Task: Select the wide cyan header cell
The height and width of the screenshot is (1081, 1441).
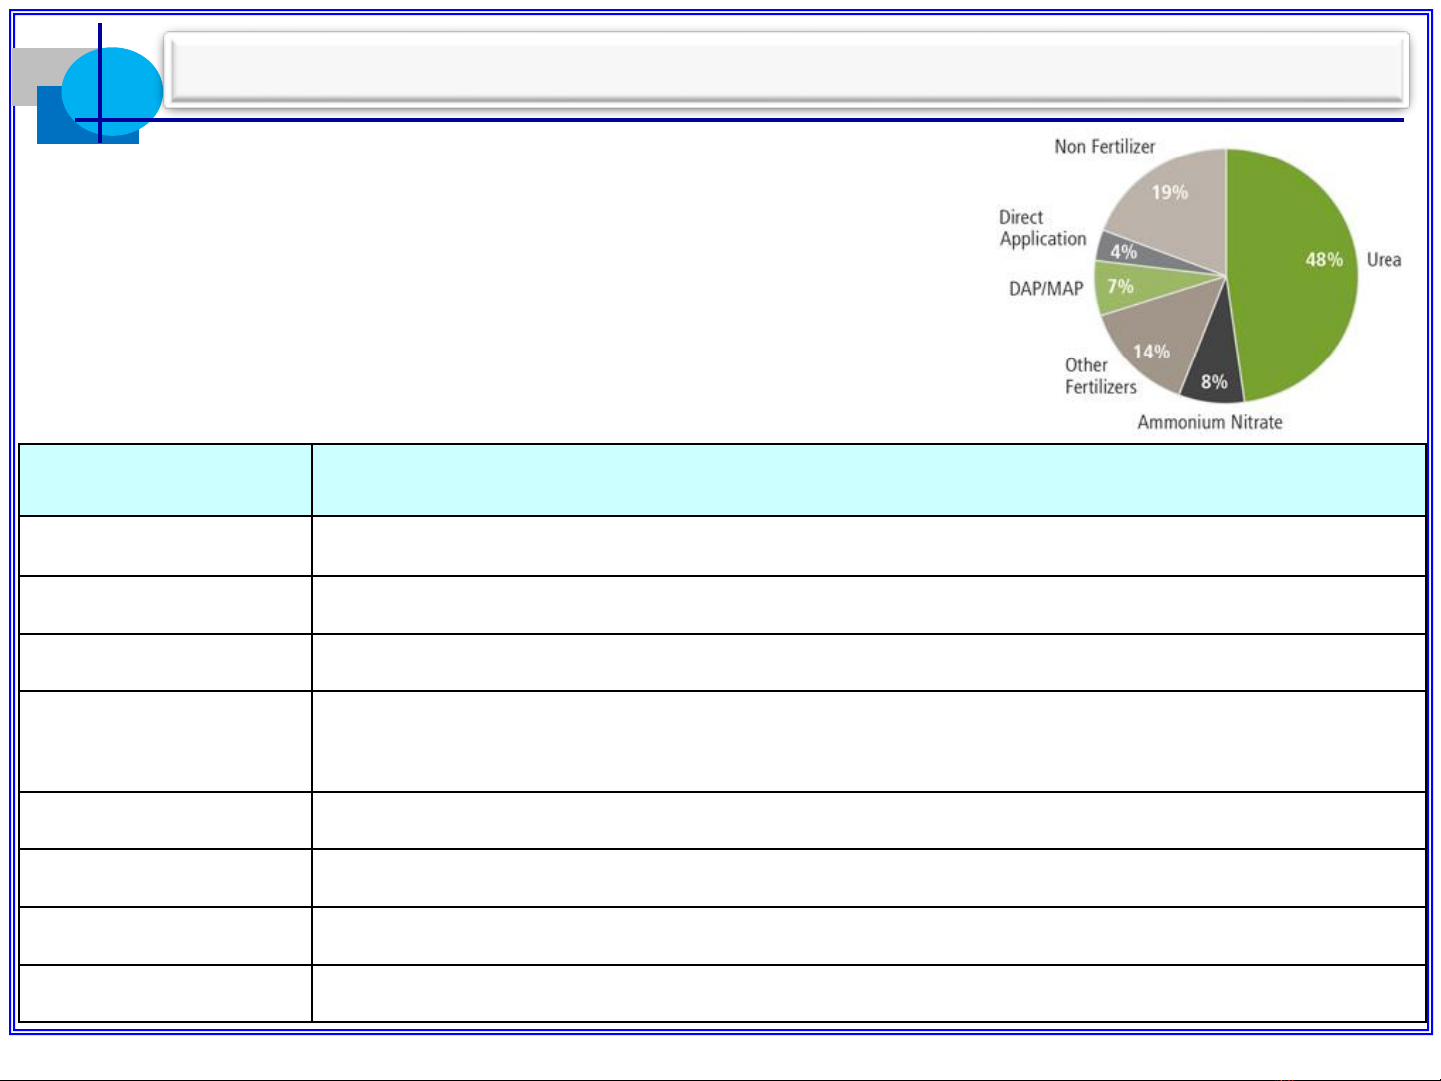Action: pos(868,480)
